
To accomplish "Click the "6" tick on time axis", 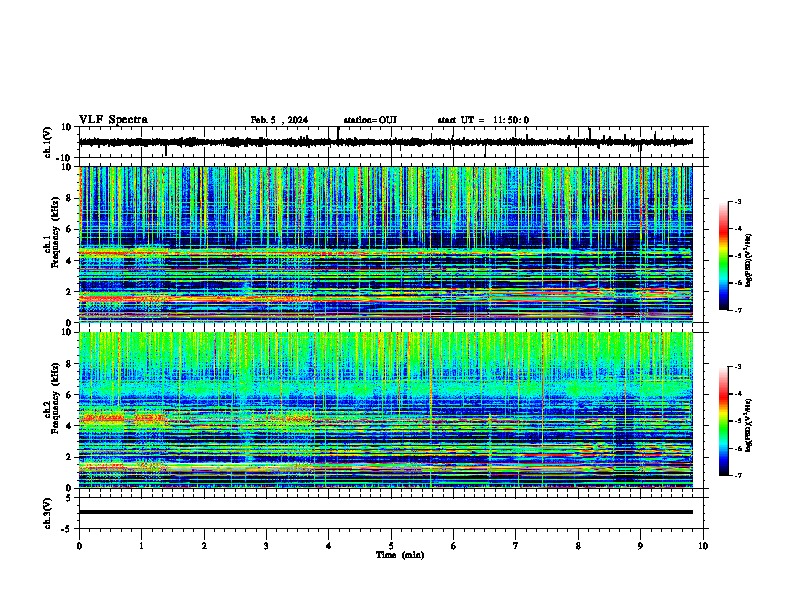I will pyautogui.click(x=454, y=546).
